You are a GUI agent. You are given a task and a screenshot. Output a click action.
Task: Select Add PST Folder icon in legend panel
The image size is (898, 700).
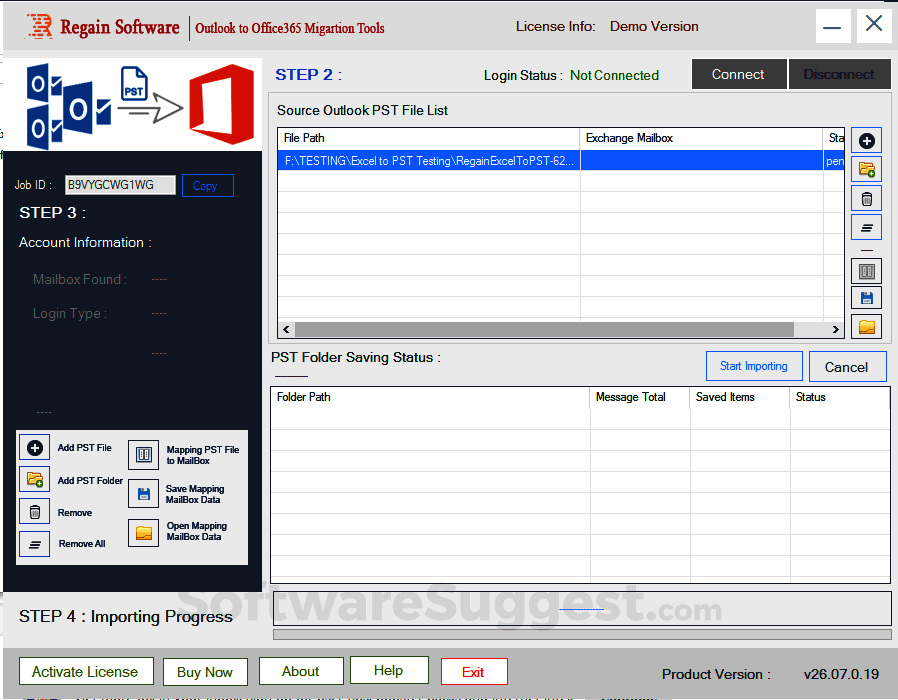coord(34,479)
